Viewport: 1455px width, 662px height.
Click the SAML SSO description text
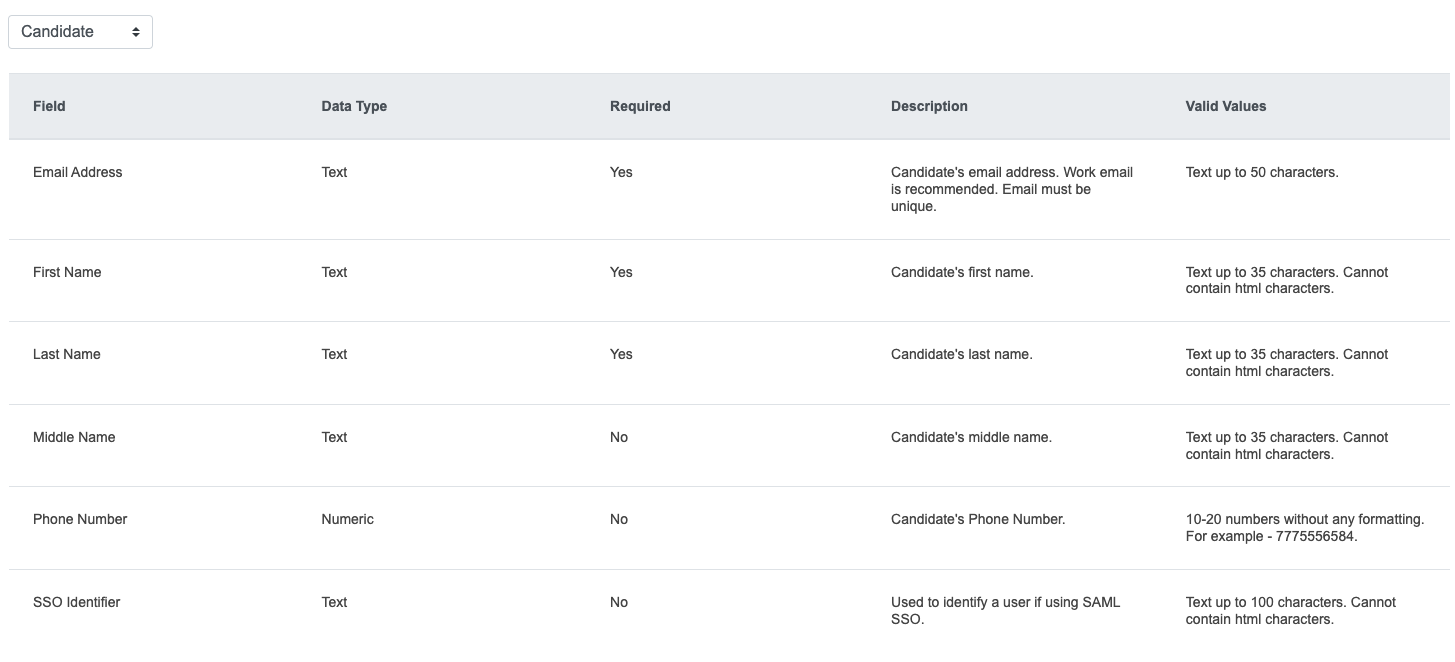click(1005, 610)
